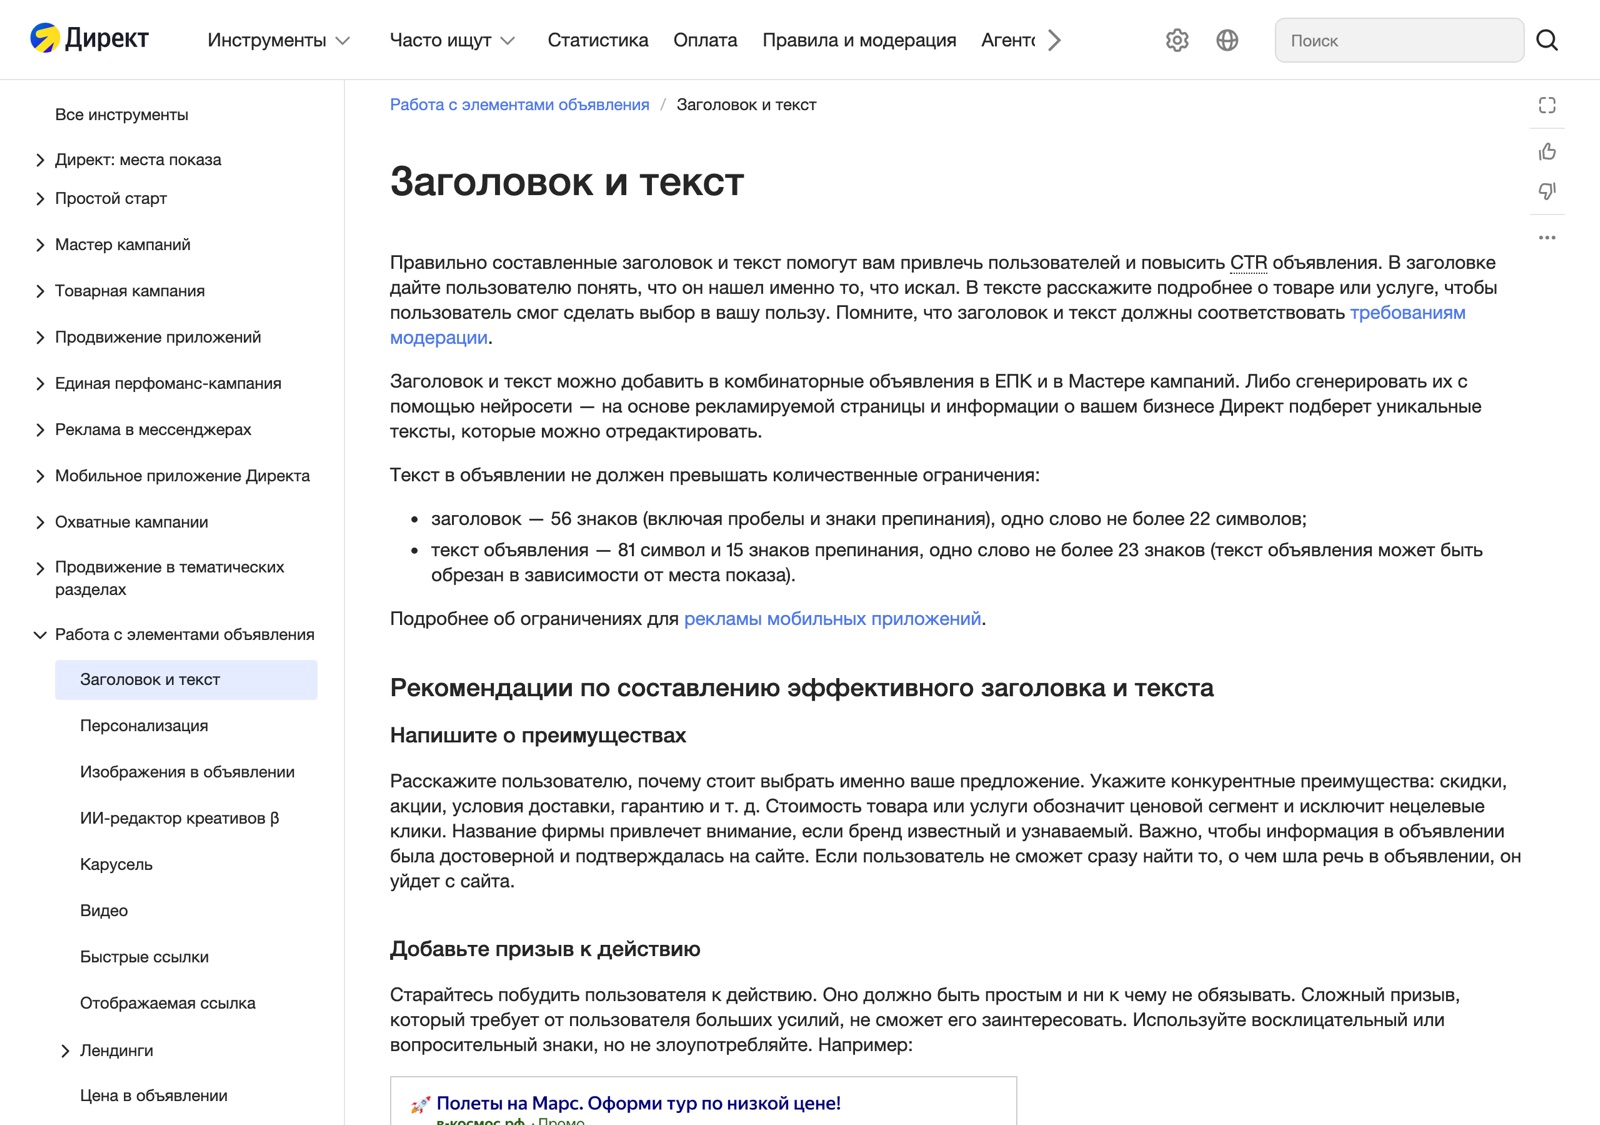Click the thumbs-down feedback icon
The width and height of the screenshot is (1600, 1125).
tap(1547, 191)
